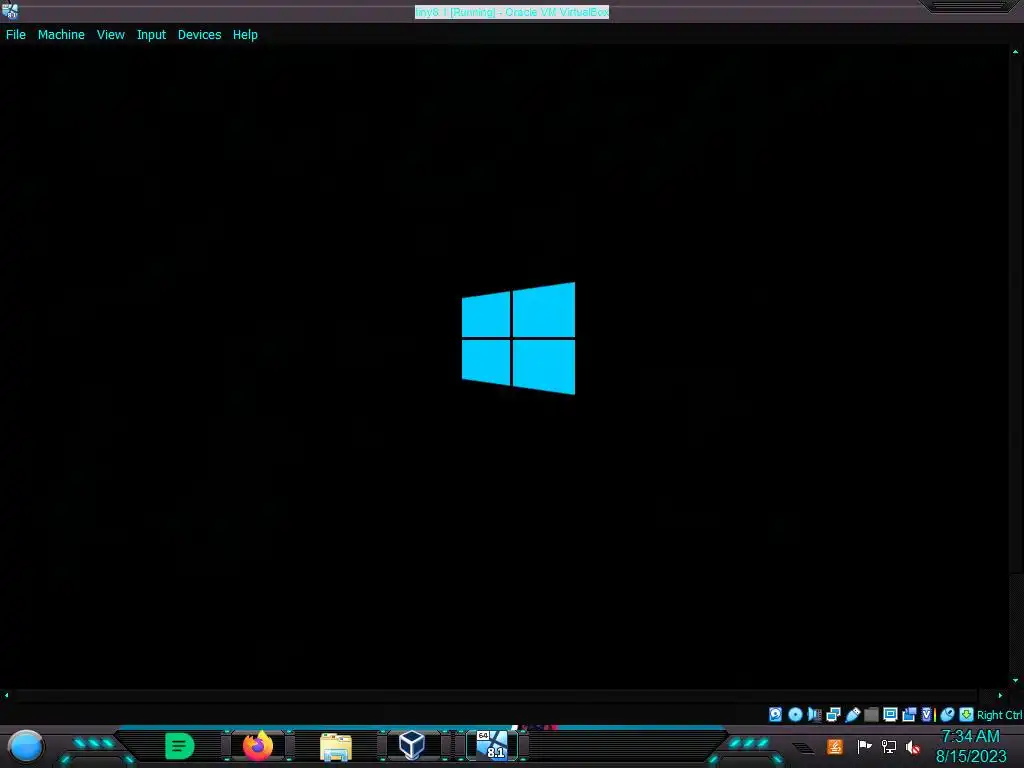This screenshot has width=1024, height=768.
Task: Open the Machine menu
Action: (x=61, y=35)
